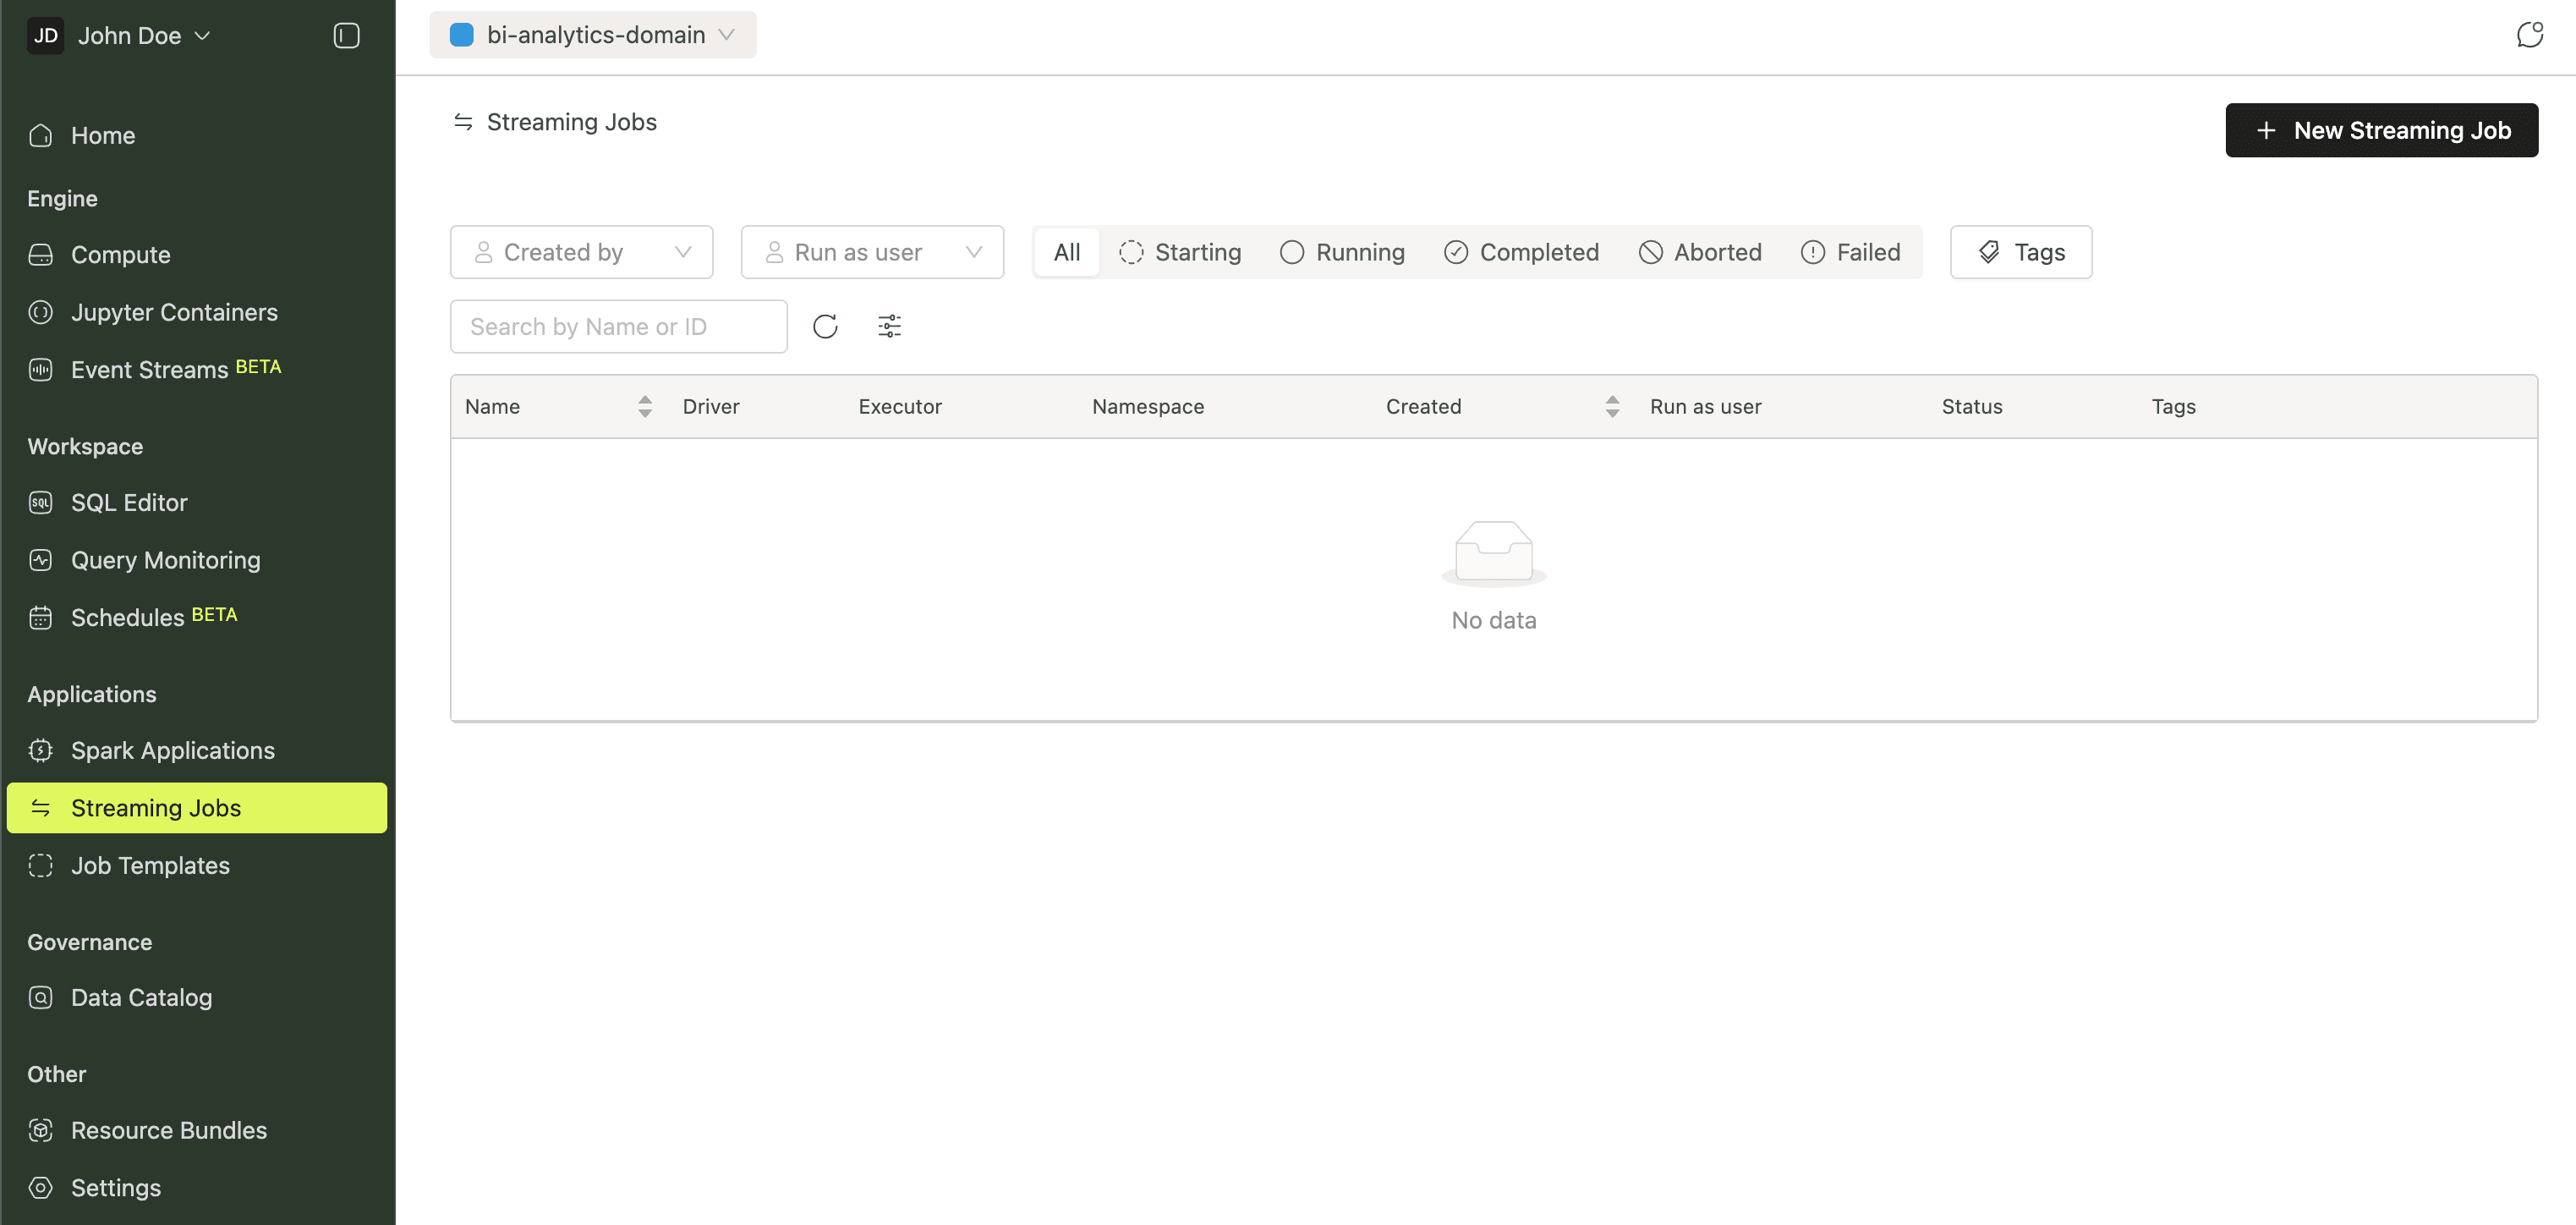Screen dimensions: 2576x1225
Task: Open the chat feedback icon top right
Action: pyautogui.click(x=2529, y=35)
